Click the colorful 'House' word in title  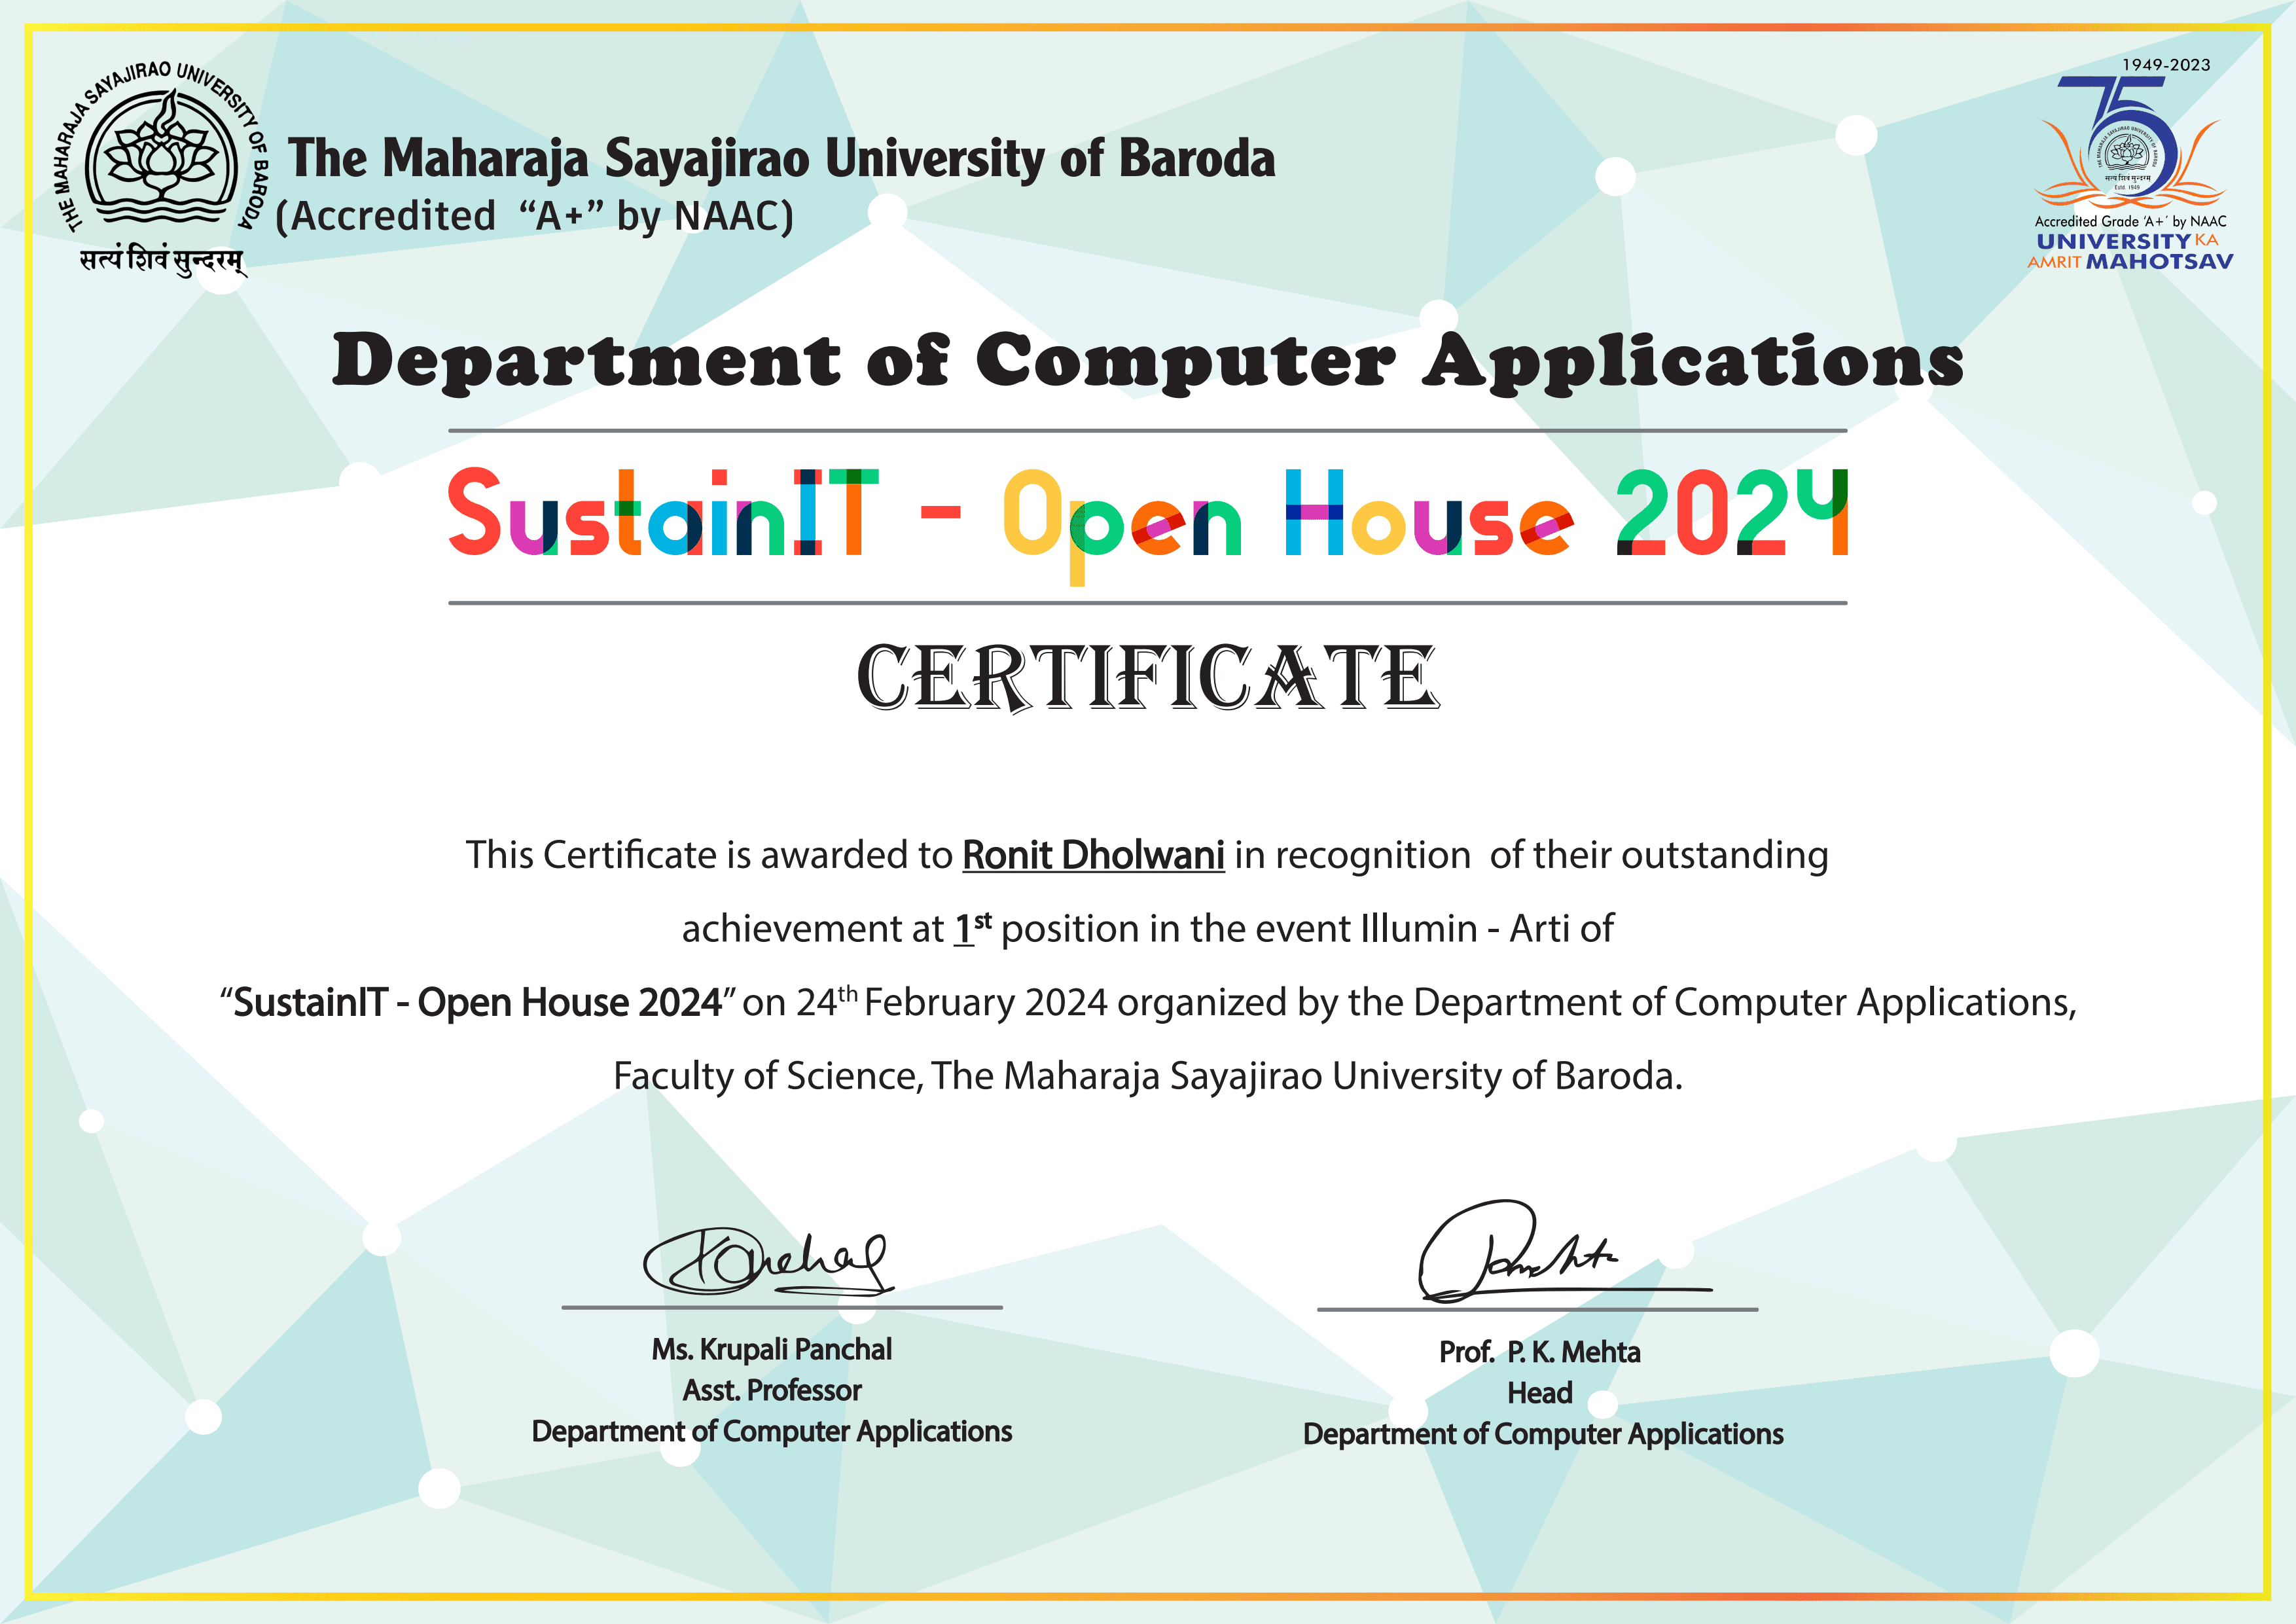(1429, 512)
